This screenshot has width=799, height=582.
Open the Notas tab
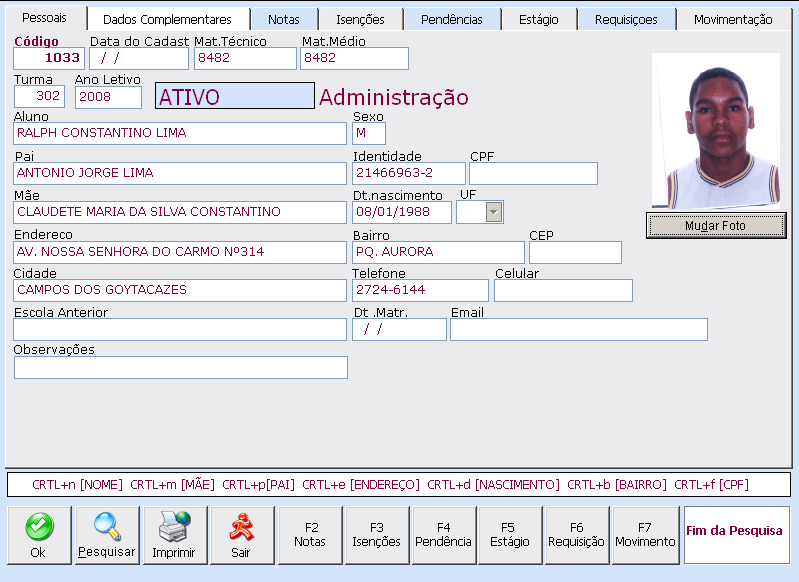[284, 19]
